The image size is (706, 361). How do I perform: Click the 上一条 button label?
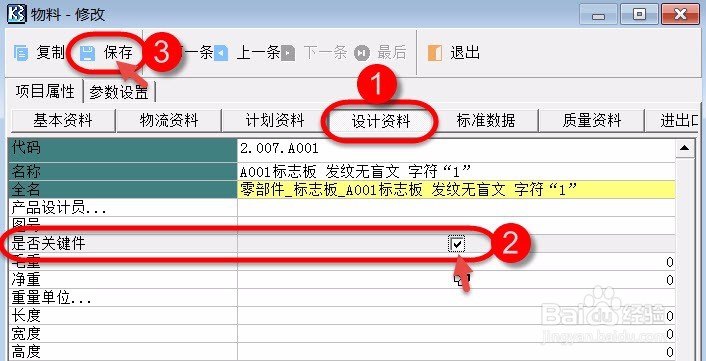(258, 53)
